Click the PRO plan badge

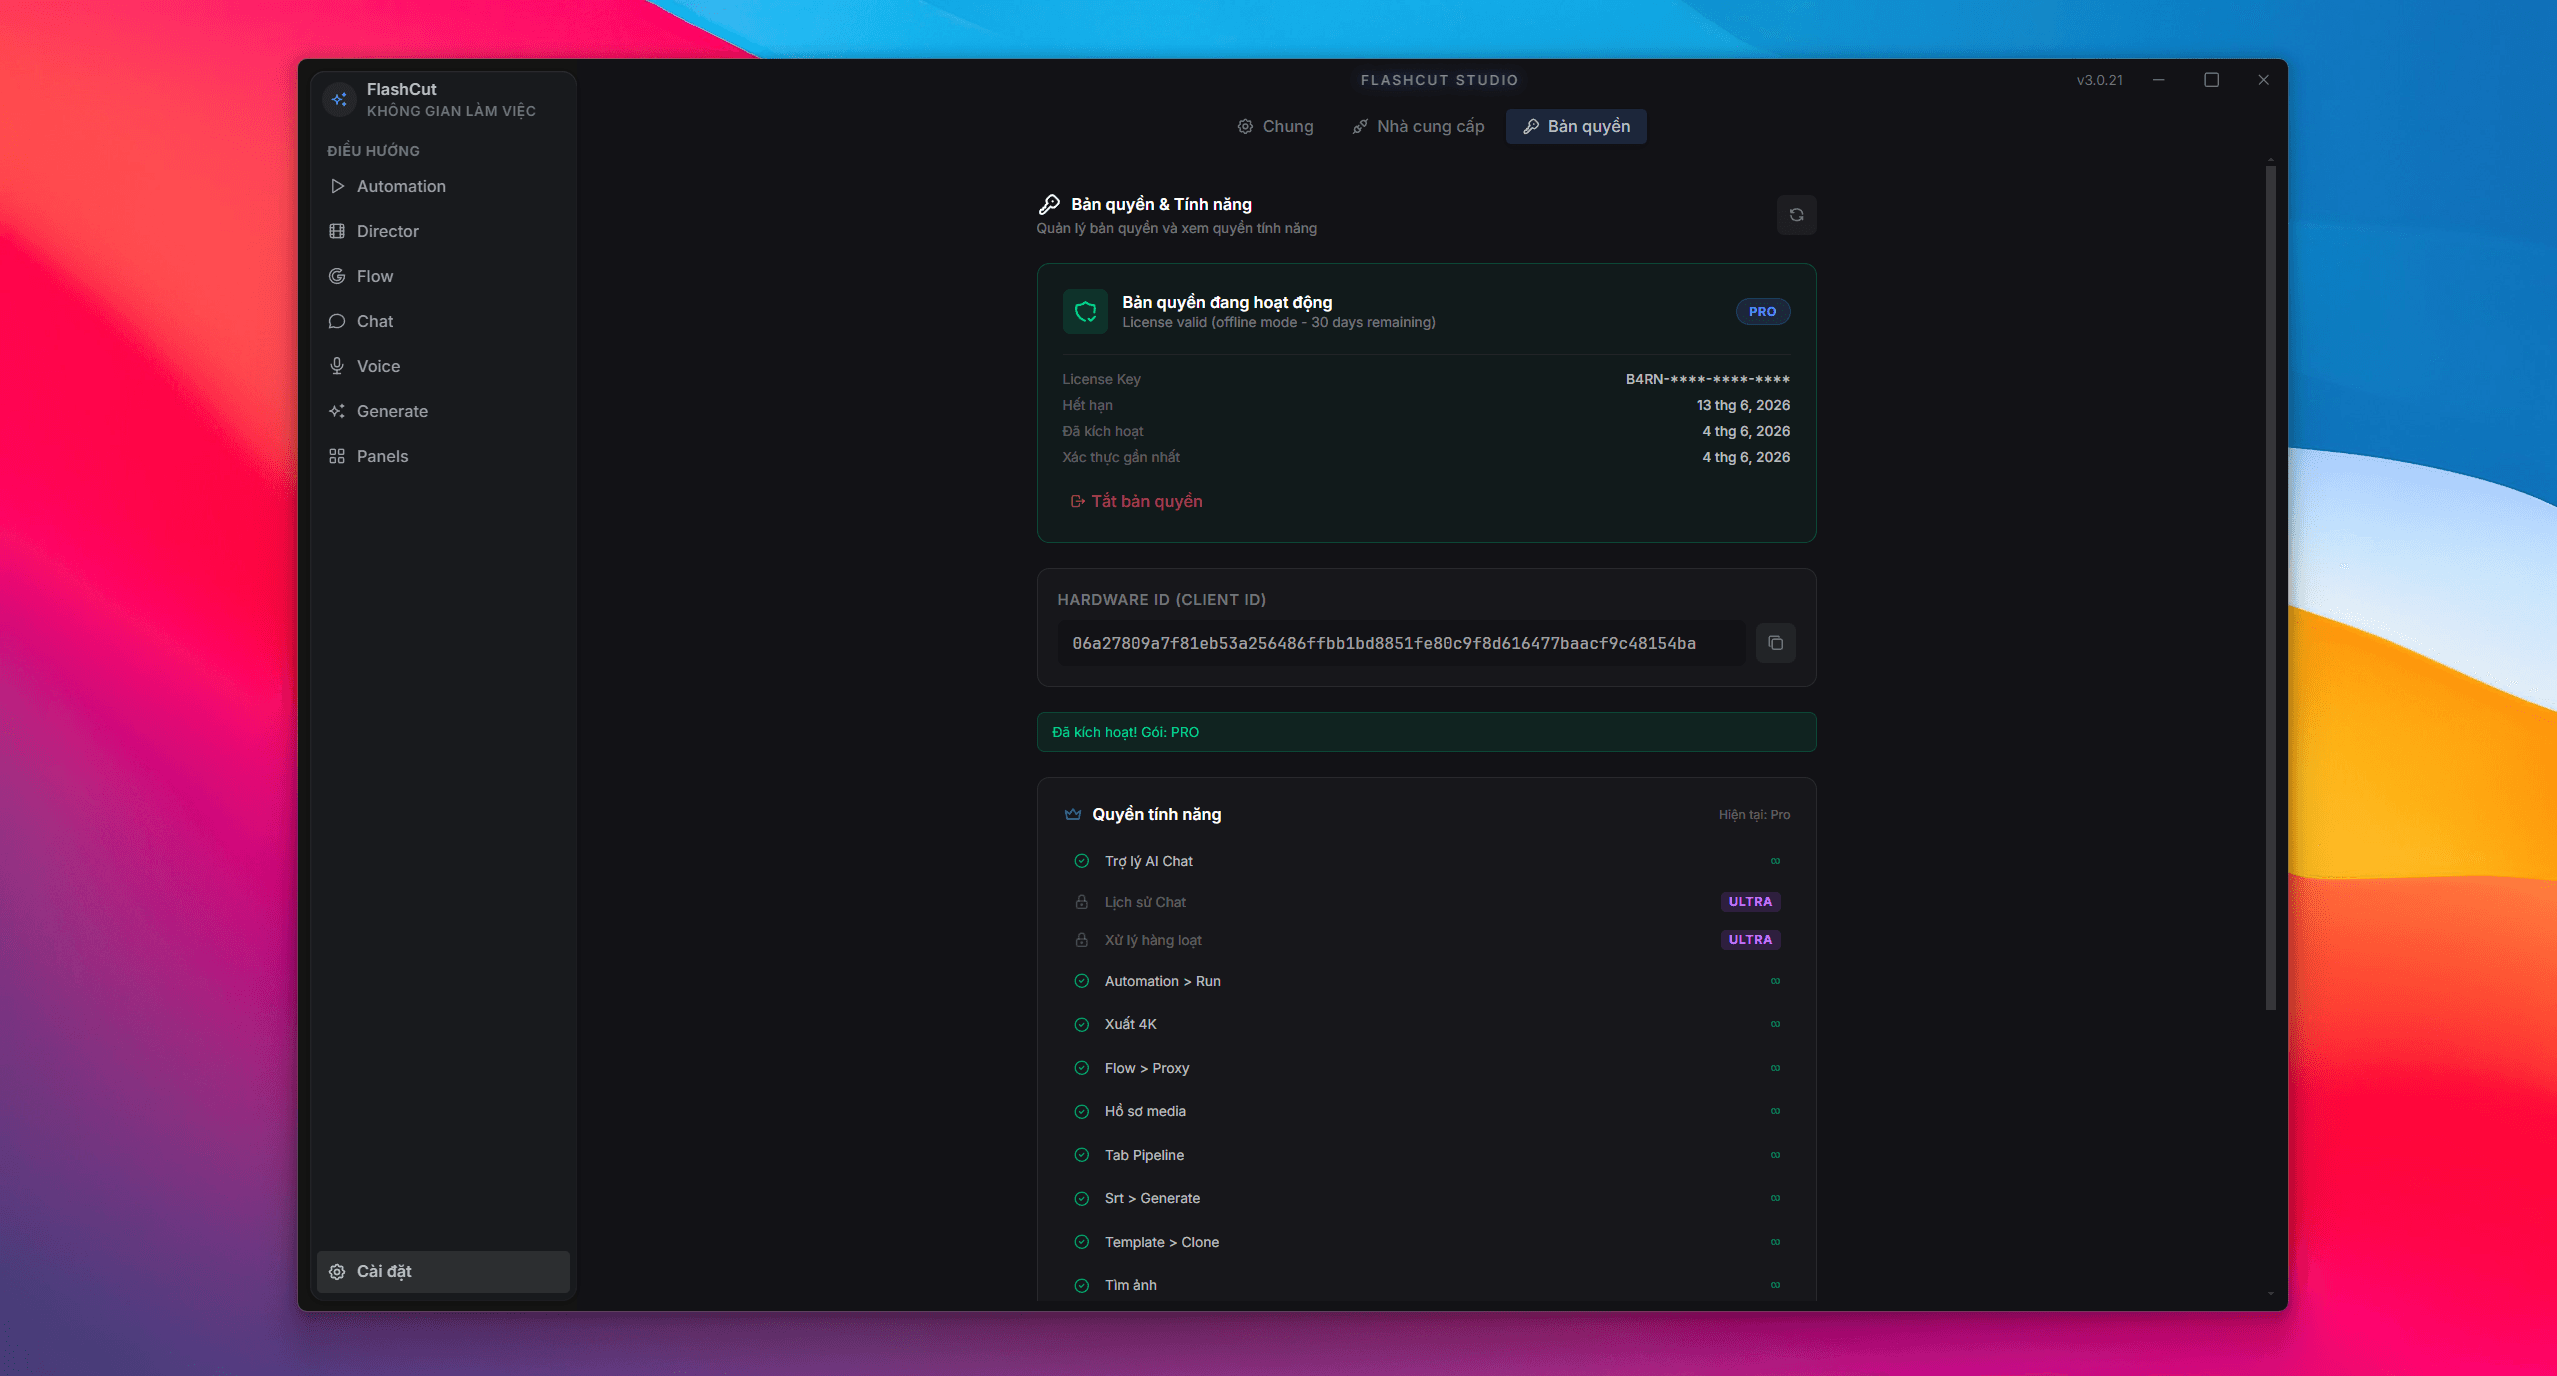coord(1762,312)
